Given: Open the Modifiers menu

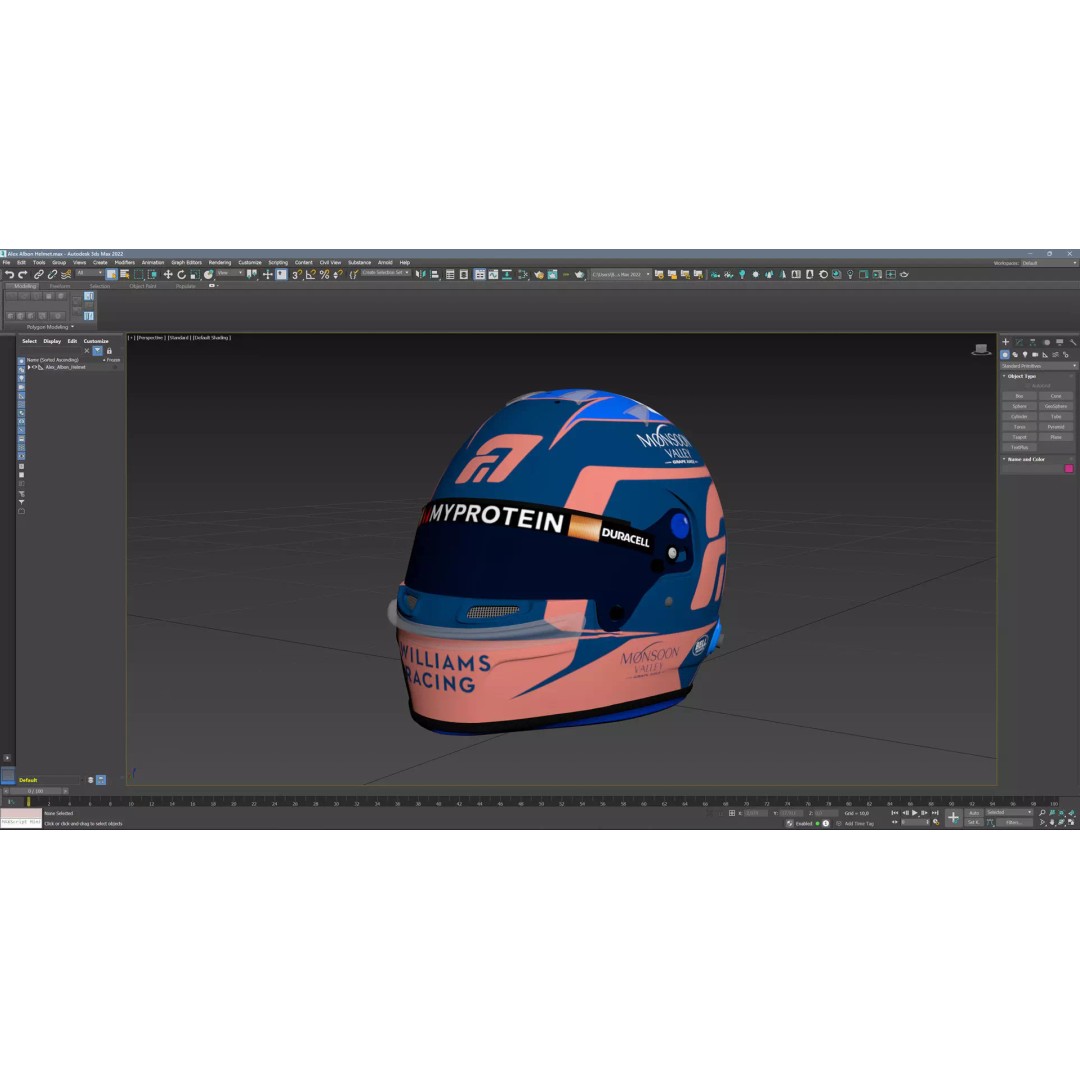Looking at the screenshot, I should click(124, 261).
